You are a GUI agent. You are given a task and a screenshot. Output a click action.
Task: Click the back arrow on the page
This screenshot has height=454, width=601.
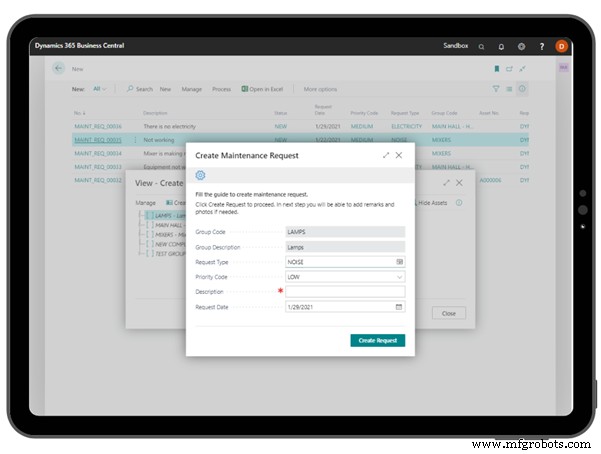coord(59,68)
